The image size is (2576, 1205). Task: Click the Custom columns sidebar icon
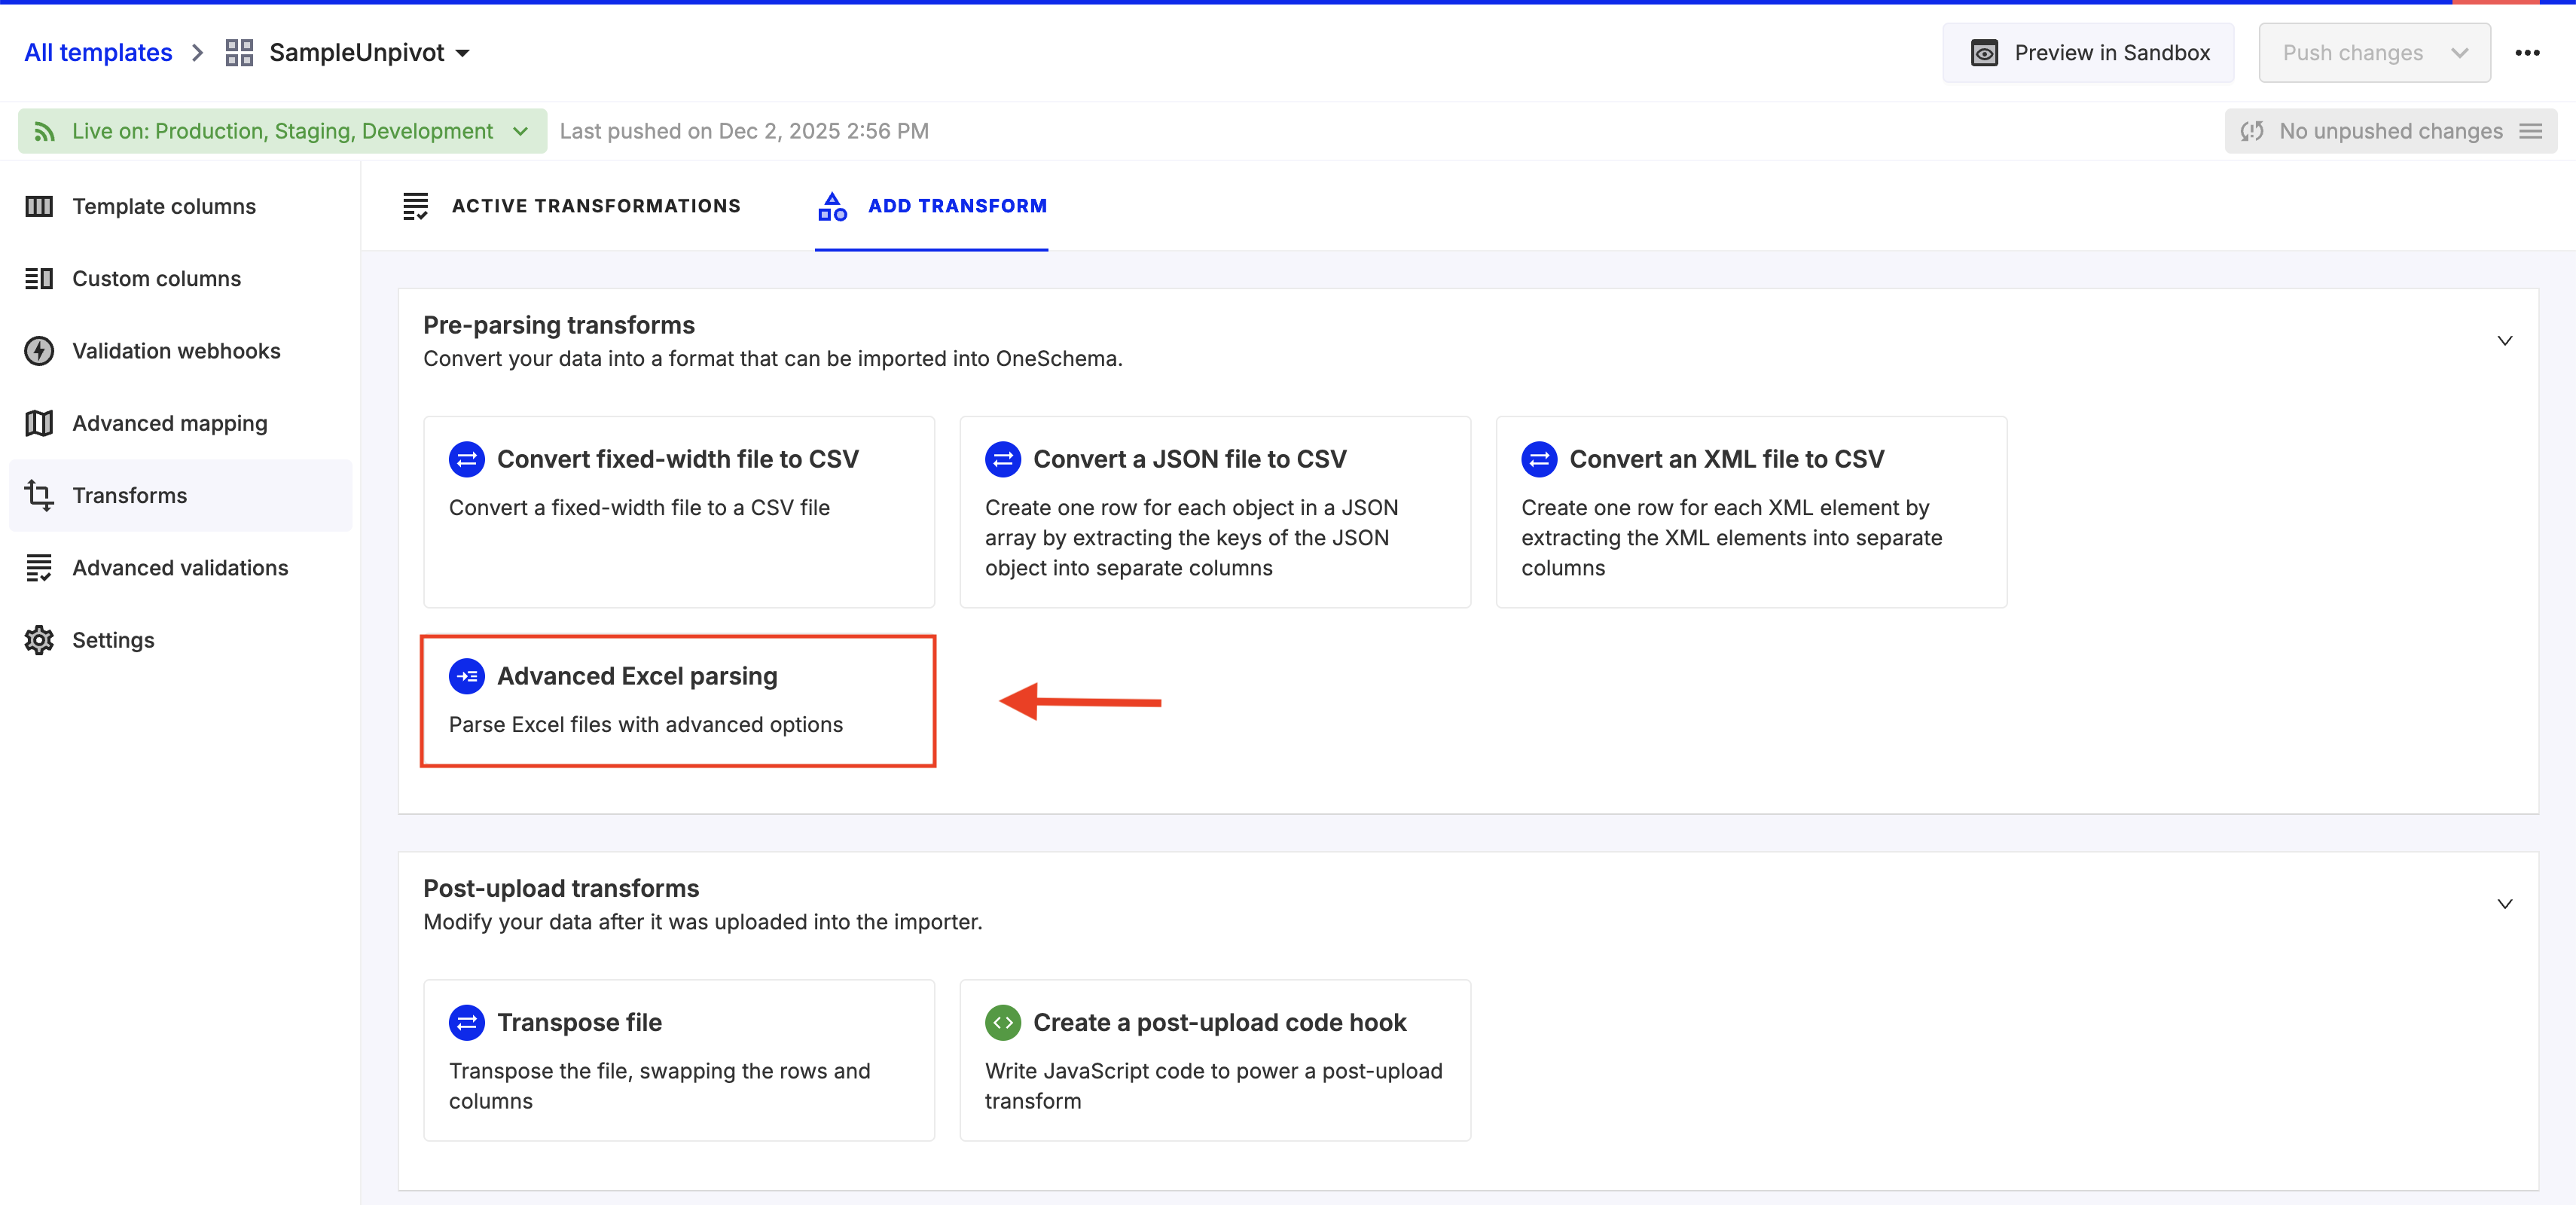coord(39,278)
